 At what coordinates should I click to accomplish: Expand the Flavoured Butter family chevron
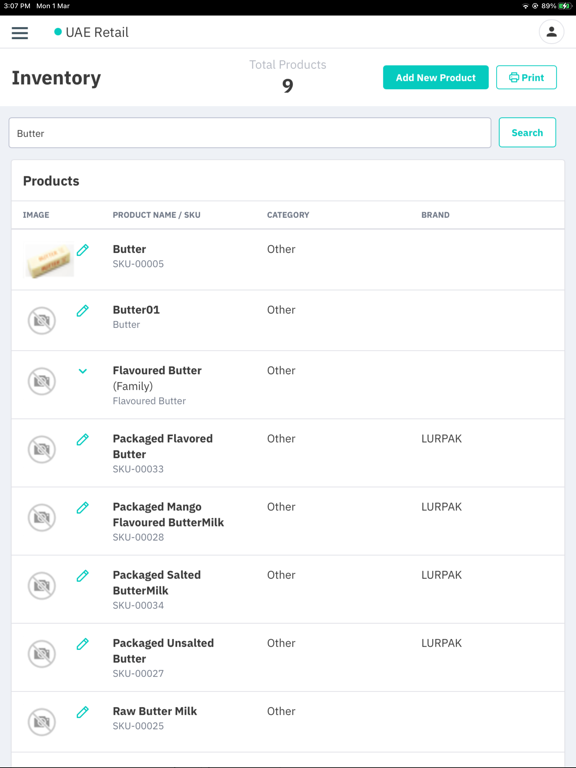83,371
